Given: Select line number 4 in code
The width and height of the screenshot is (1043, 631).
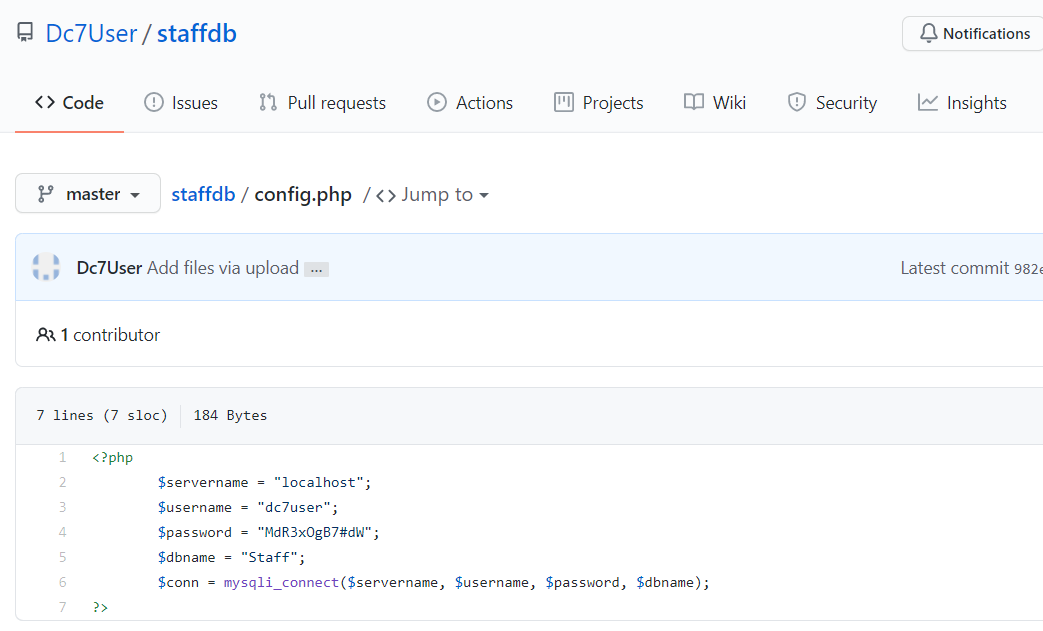Looking at the screenshot, I should tap(63, 532).
